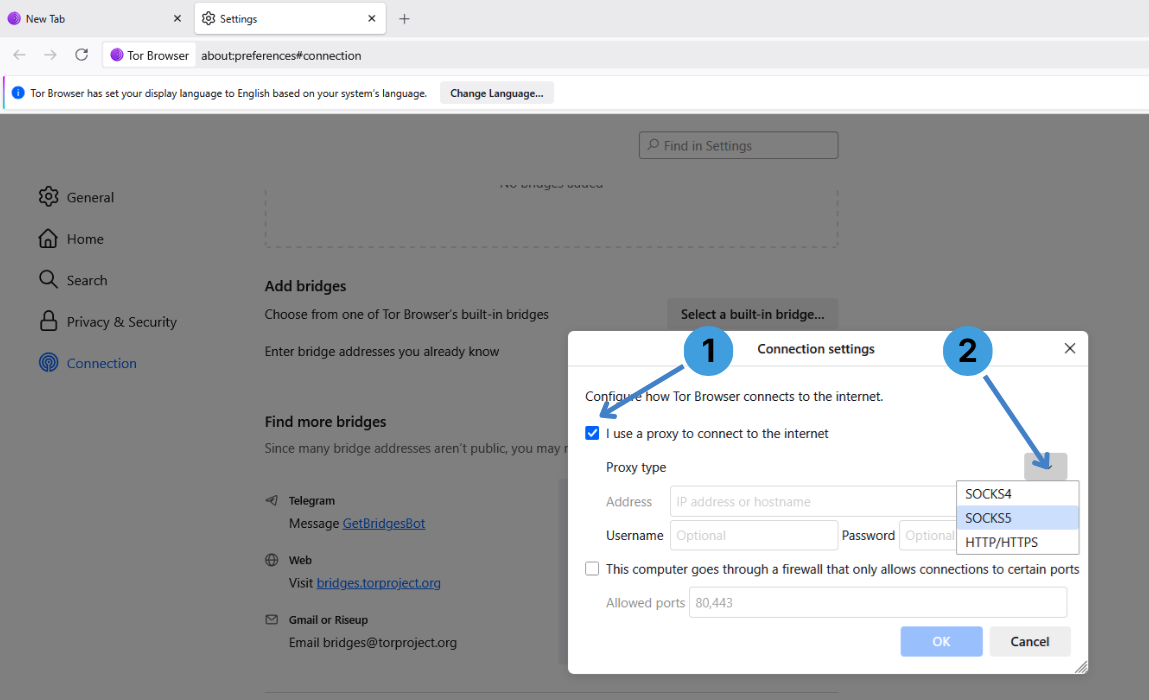Image resolution: width=1149 pixels, height=700 pixels.
Task: Select the Settings tab
Action: 289,18
